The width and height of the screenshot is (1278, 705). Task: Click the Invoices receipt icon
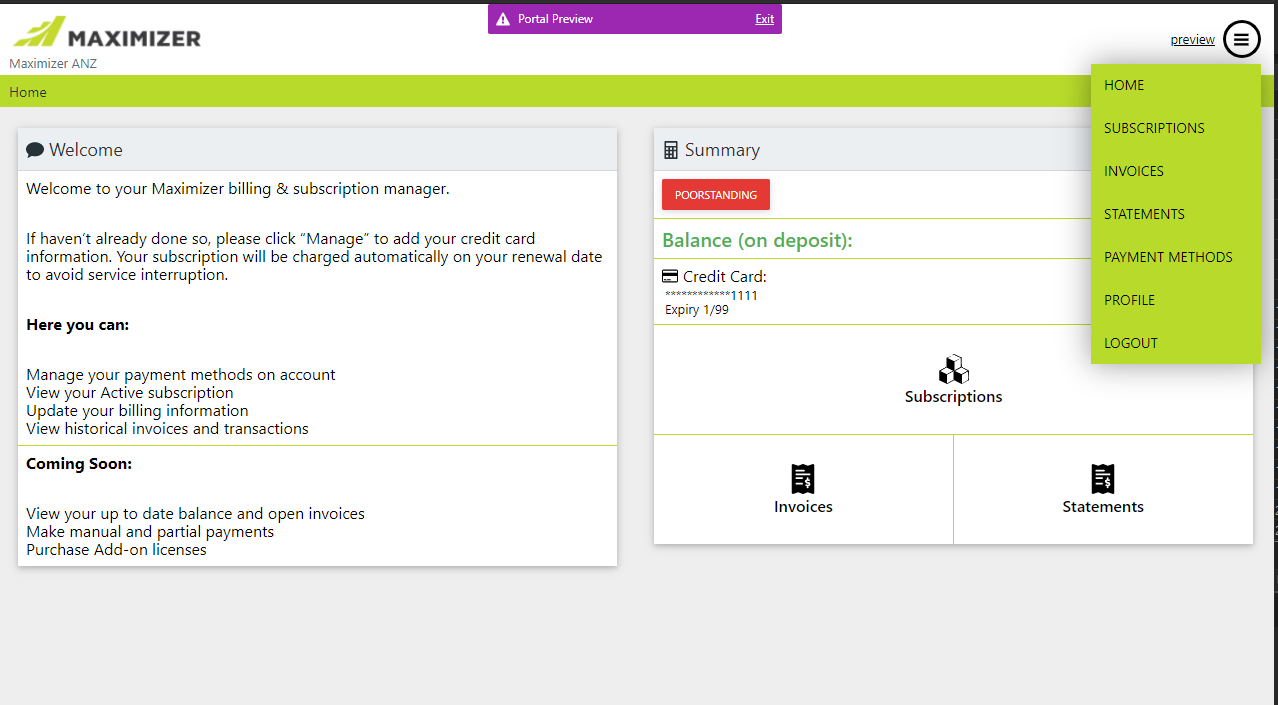click(803, 479)
